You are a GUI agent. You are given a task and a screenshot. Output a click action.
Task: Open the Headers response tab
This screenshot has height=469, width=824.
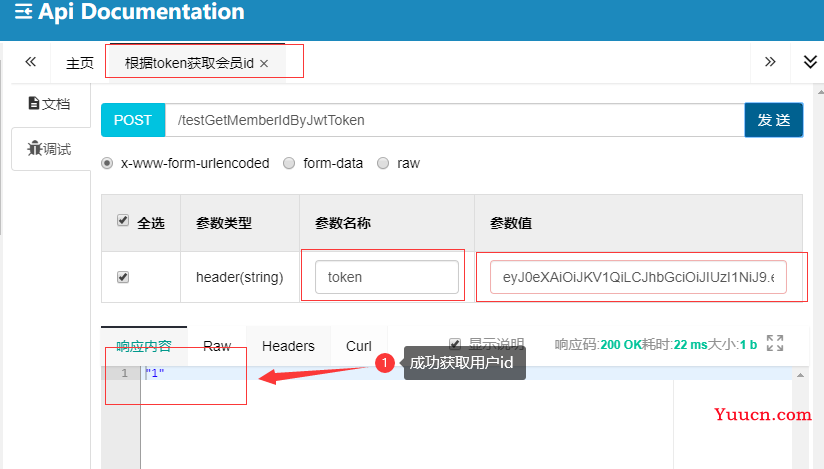coord(288,346)
